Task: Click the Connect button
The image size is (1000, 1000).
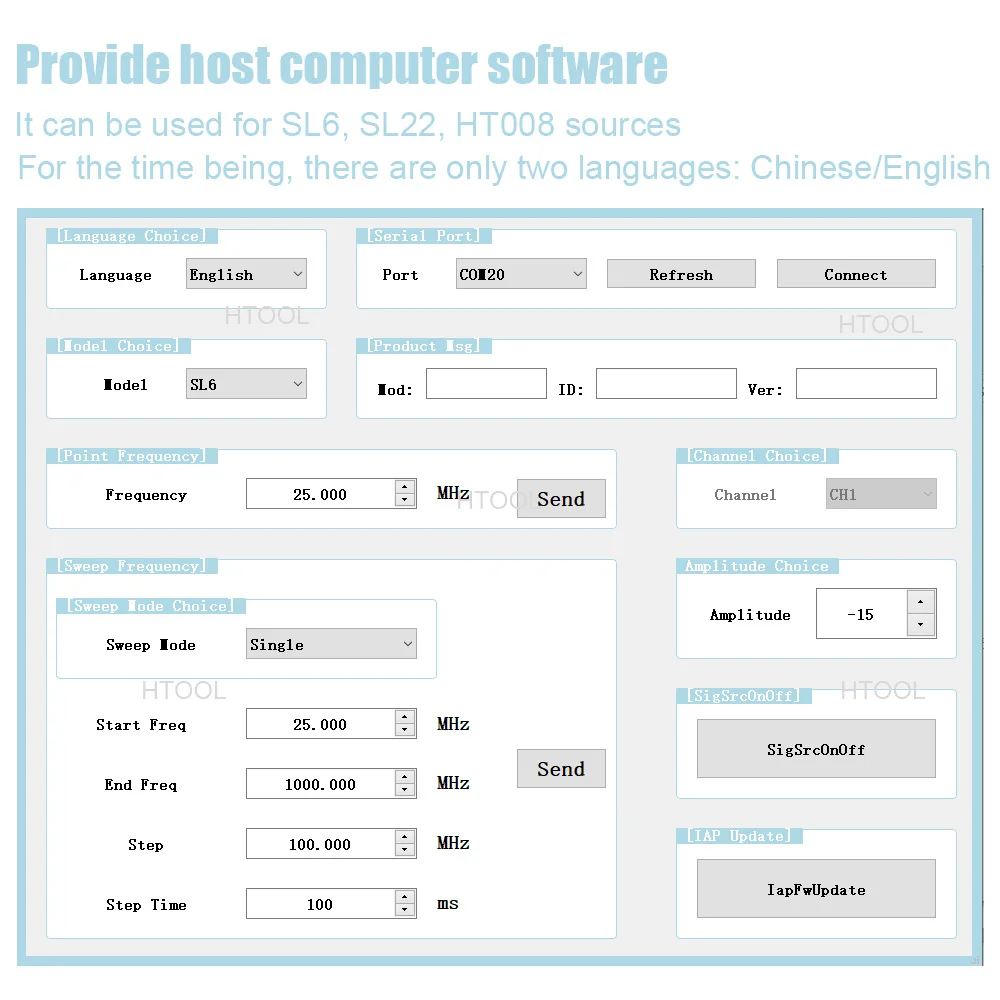Action: click(x=856, y=274)
